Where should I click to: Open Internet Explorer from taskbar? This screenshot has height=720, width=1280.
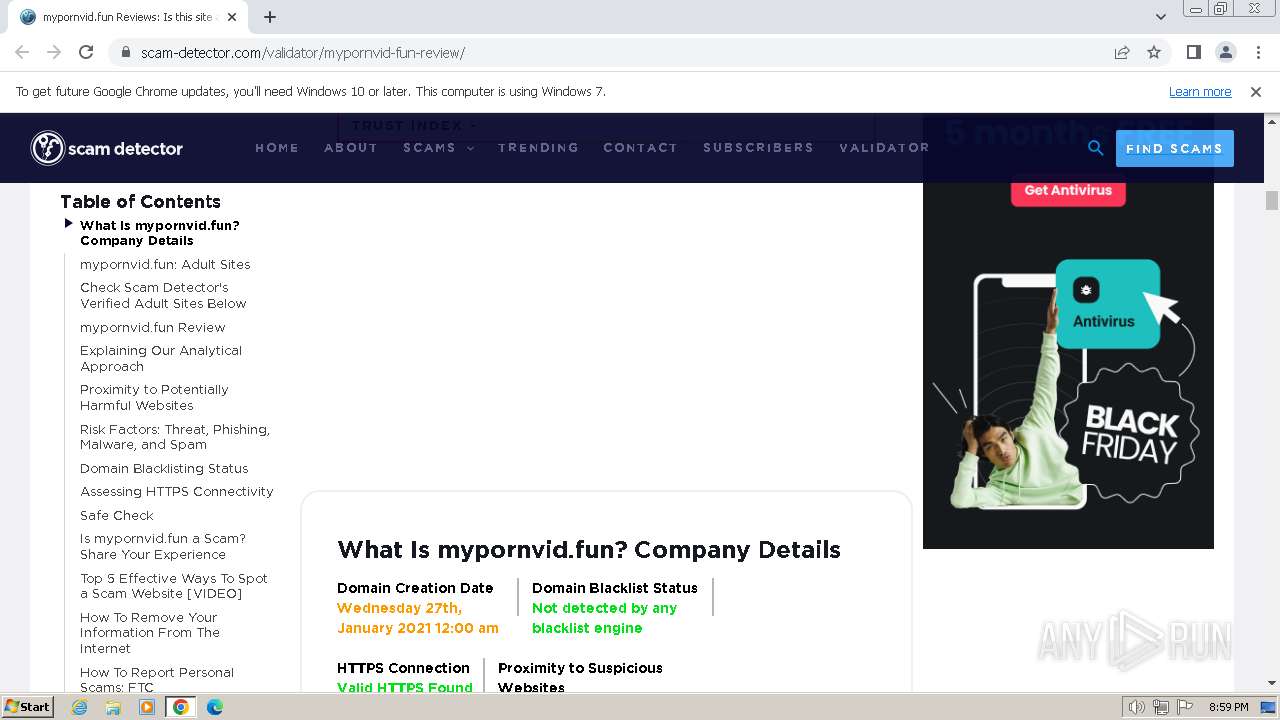click(80, 707)
